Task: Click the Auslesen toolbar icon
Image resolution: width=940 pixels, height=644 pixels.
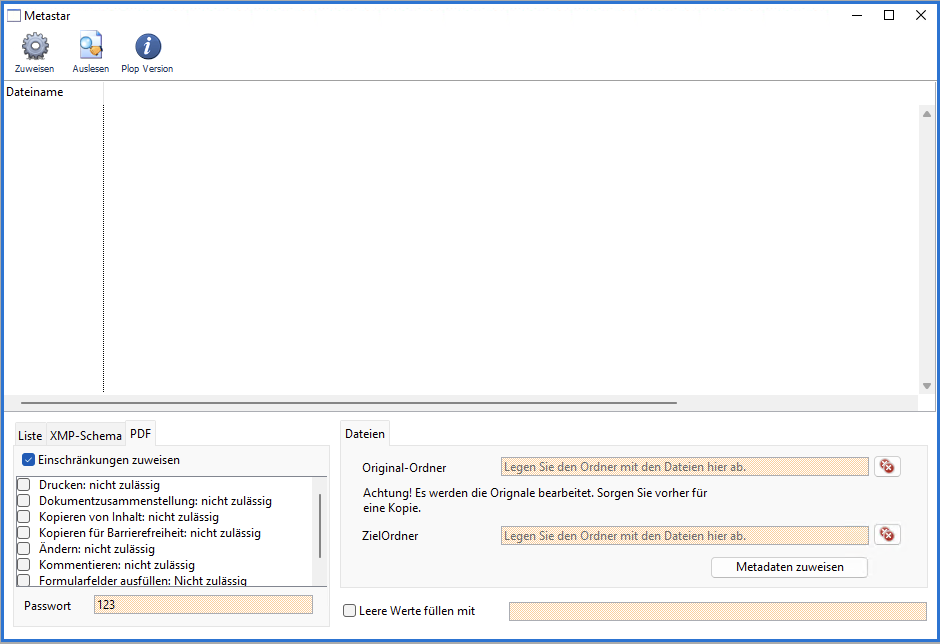Action: coord(91,47)
